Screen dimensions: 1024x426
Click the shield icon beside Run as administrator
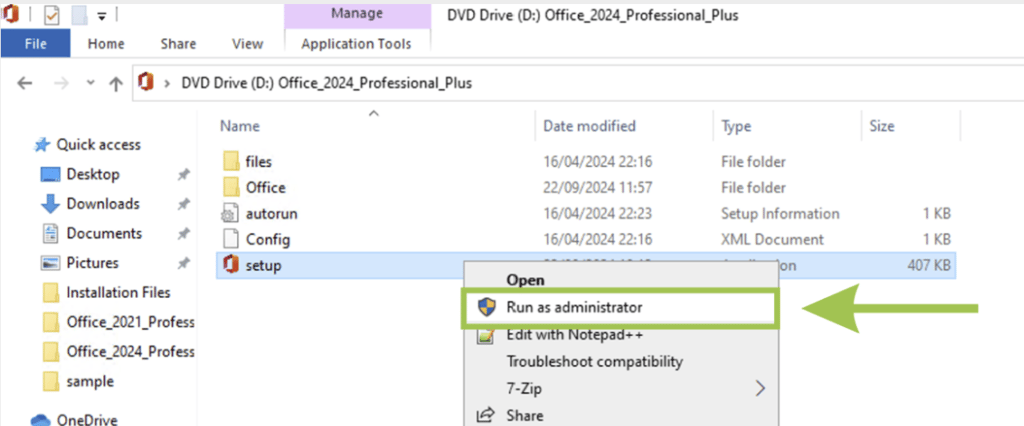click(487, 308)
